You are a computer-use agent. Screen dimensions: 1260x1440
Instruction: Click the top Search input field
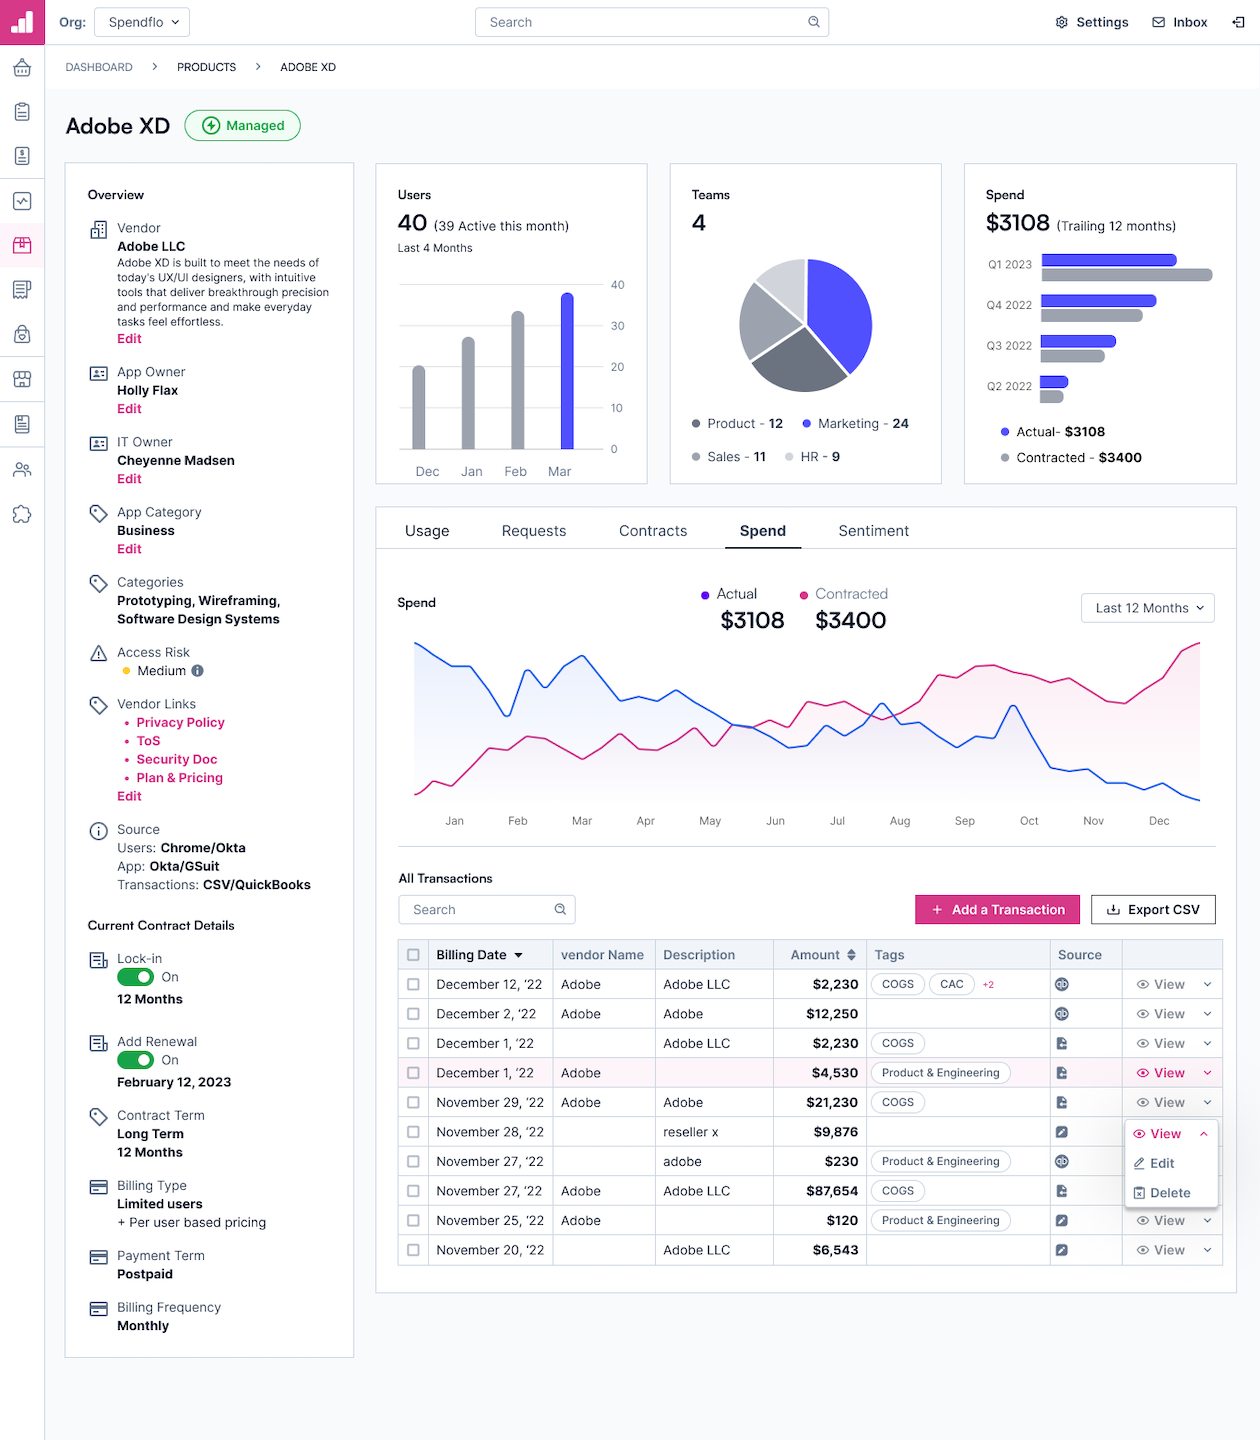(x=652, y=22)
